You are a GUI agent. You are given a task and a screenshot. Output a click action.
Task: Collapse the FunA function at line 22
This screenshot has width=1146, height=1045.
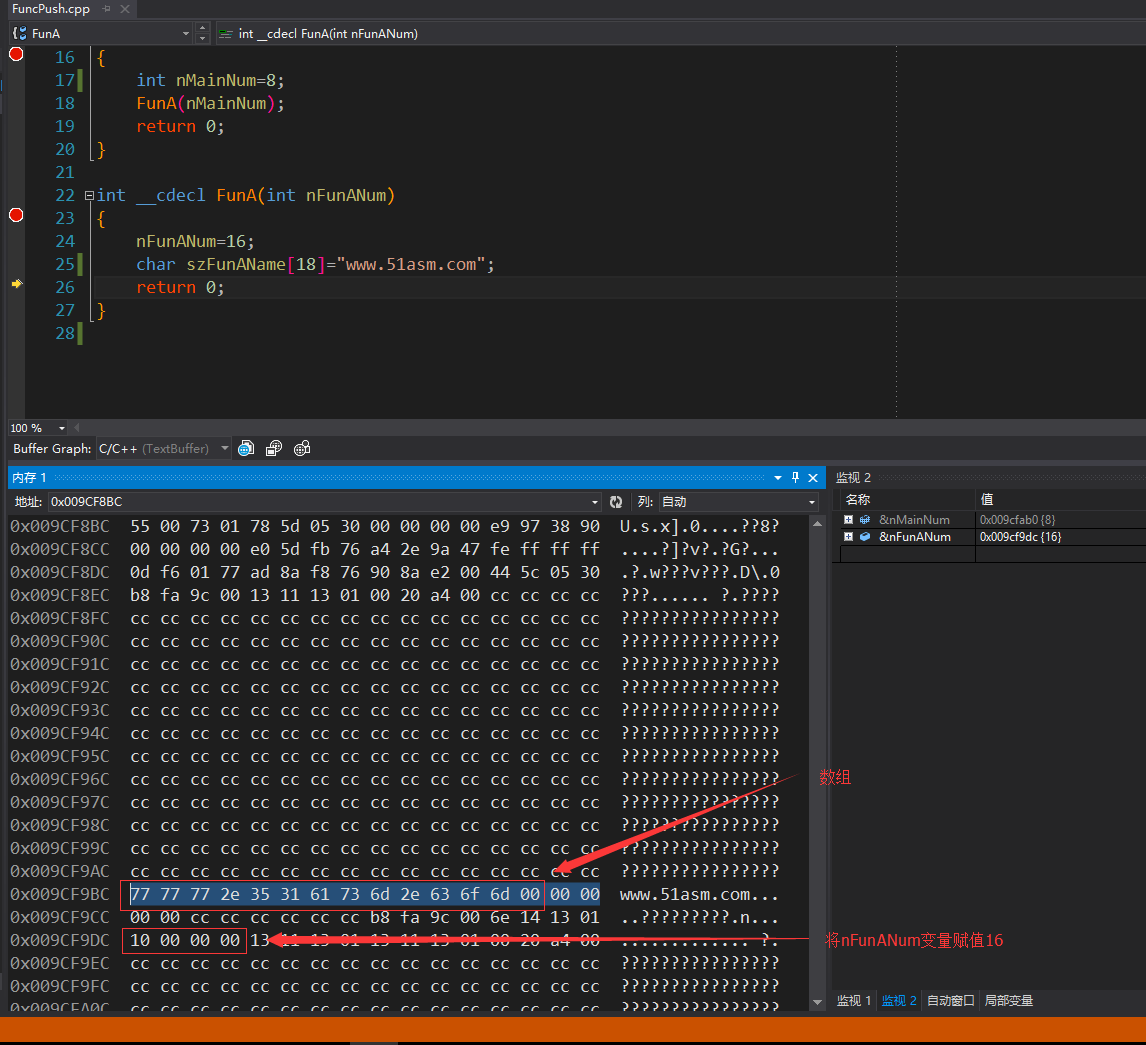pyautogui.click(x=89, y=196)
